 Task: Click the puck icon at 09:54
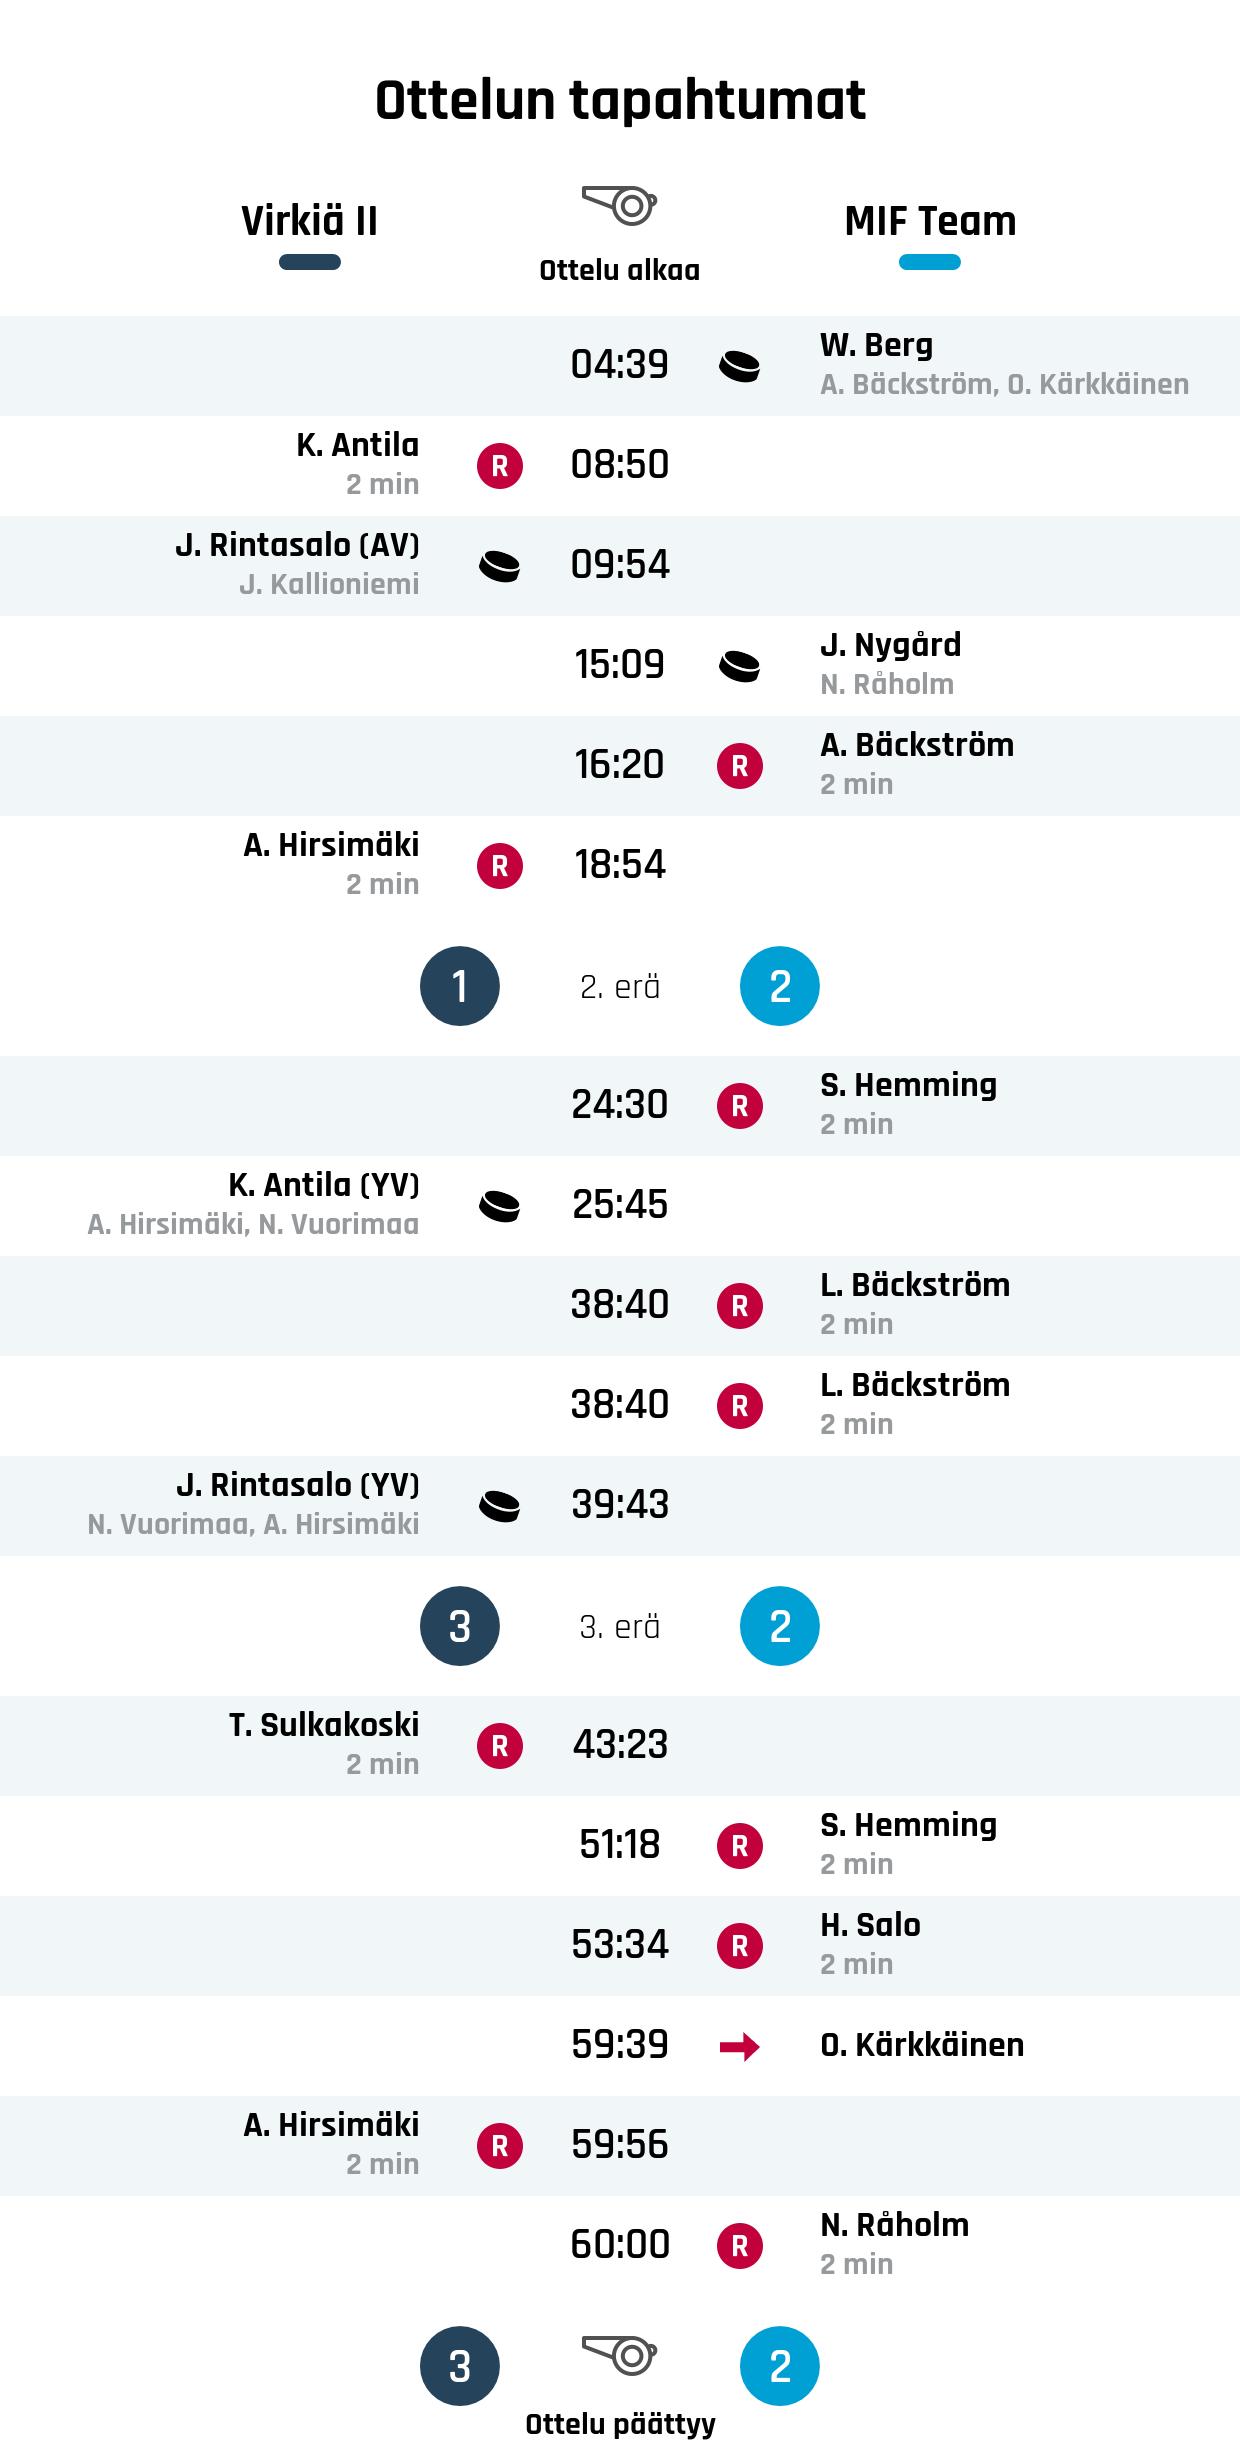tap(500, 566)
